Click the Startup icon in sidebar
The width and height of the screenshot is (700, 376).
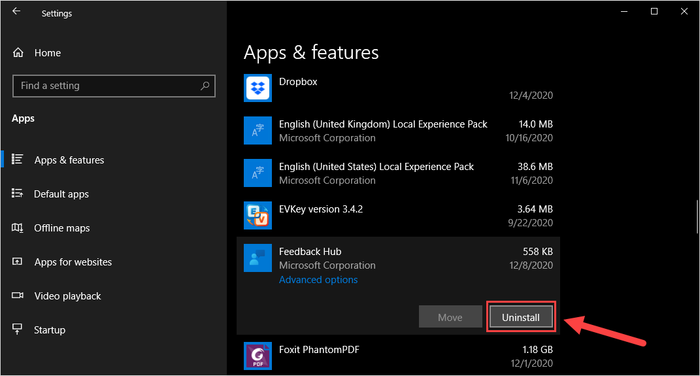point(17,330)
